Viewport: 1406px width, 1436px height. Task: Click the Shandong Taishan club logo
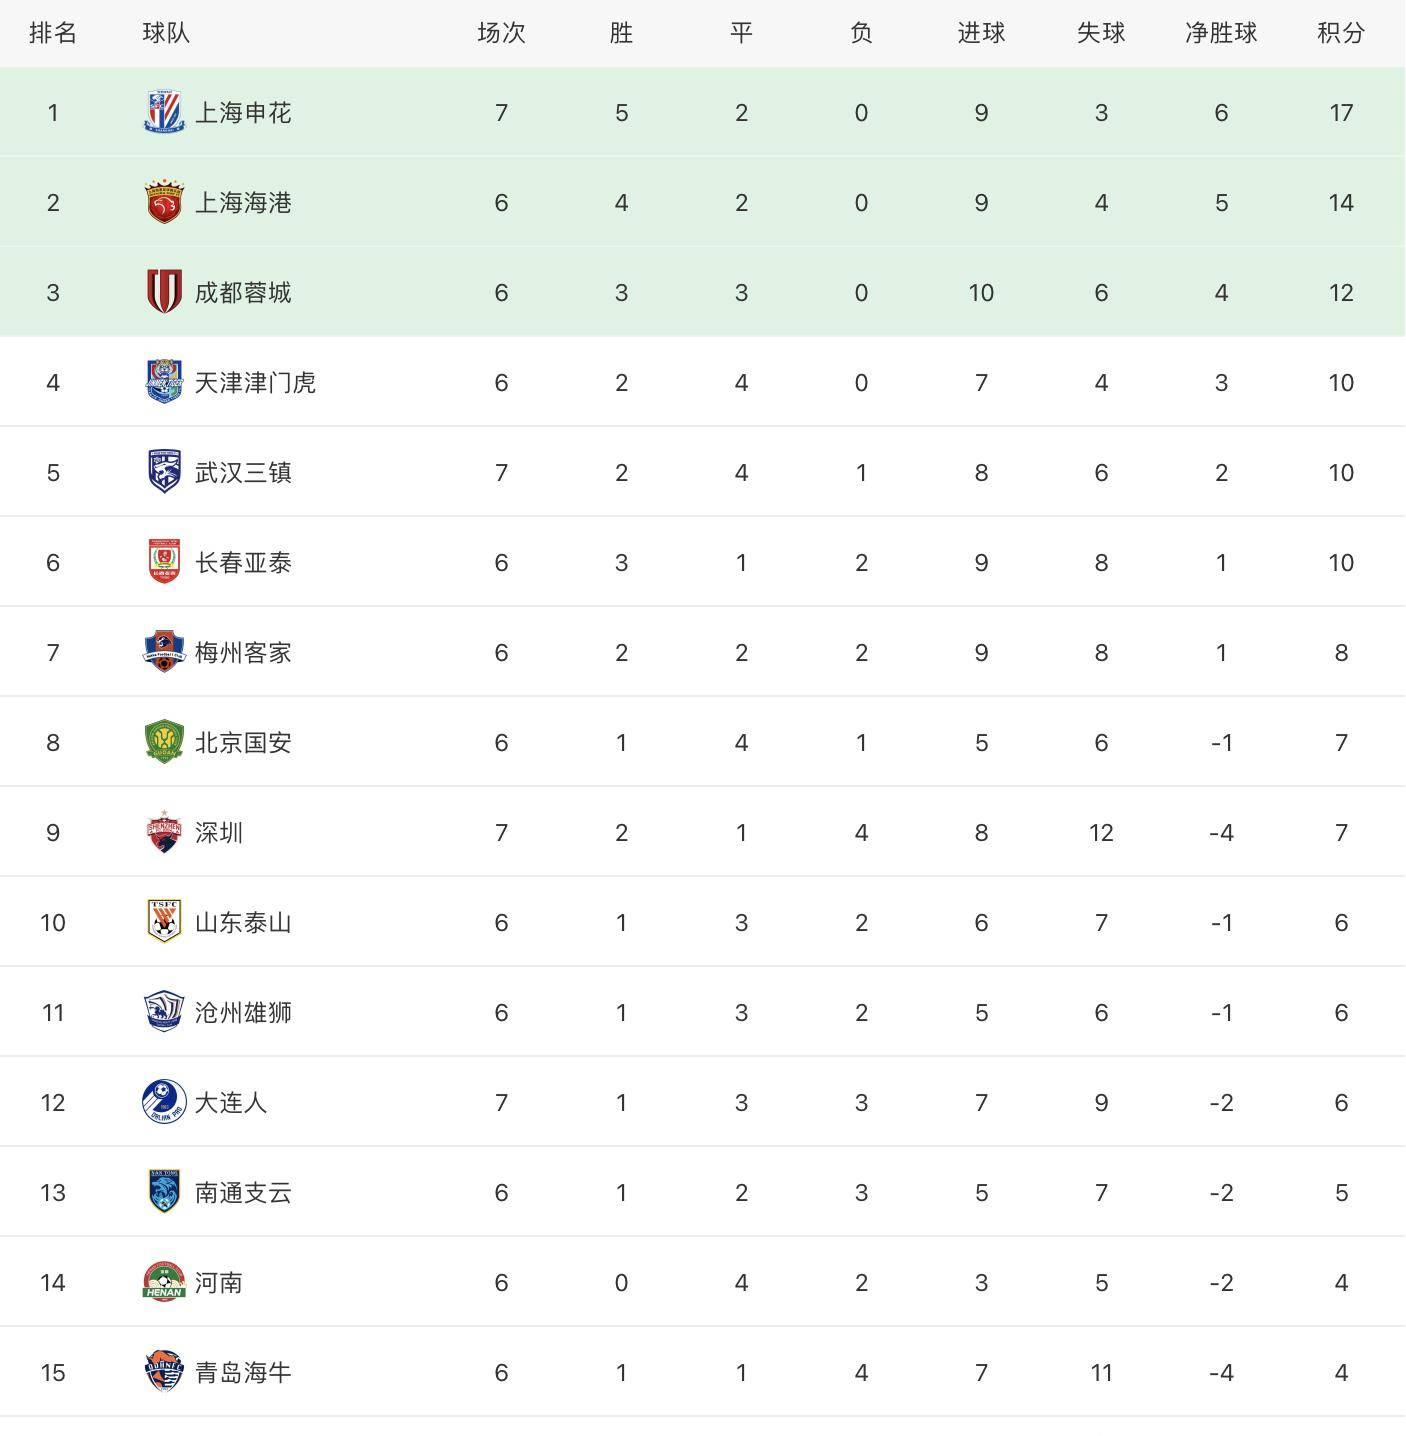(x=164, y=922)
